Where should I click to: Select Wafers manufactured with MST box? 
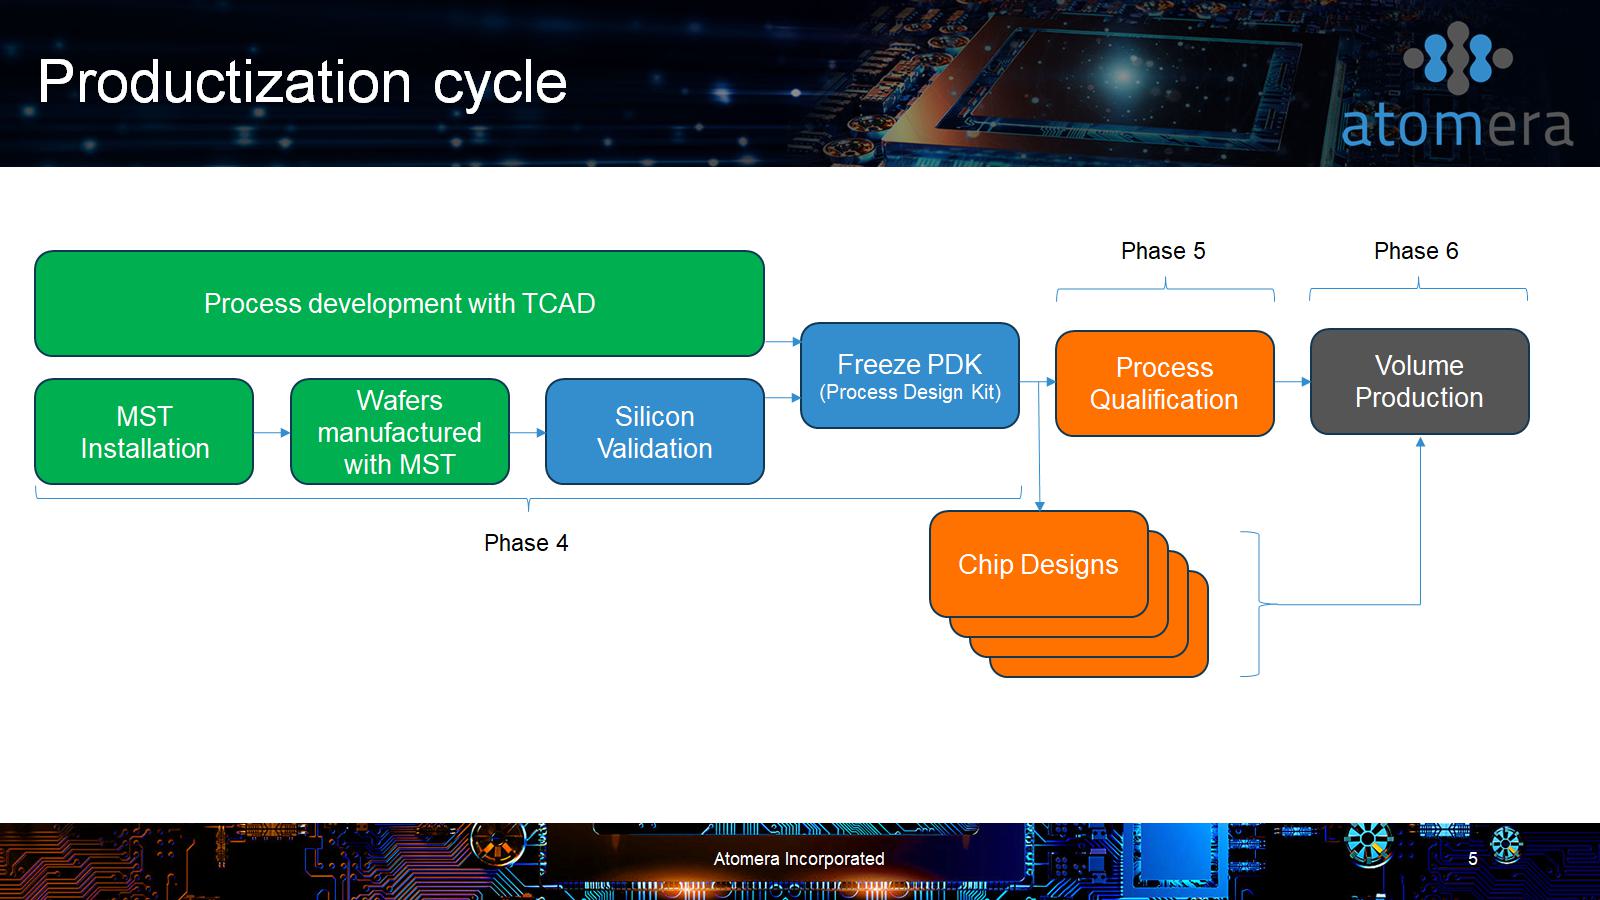coord(399,432)
